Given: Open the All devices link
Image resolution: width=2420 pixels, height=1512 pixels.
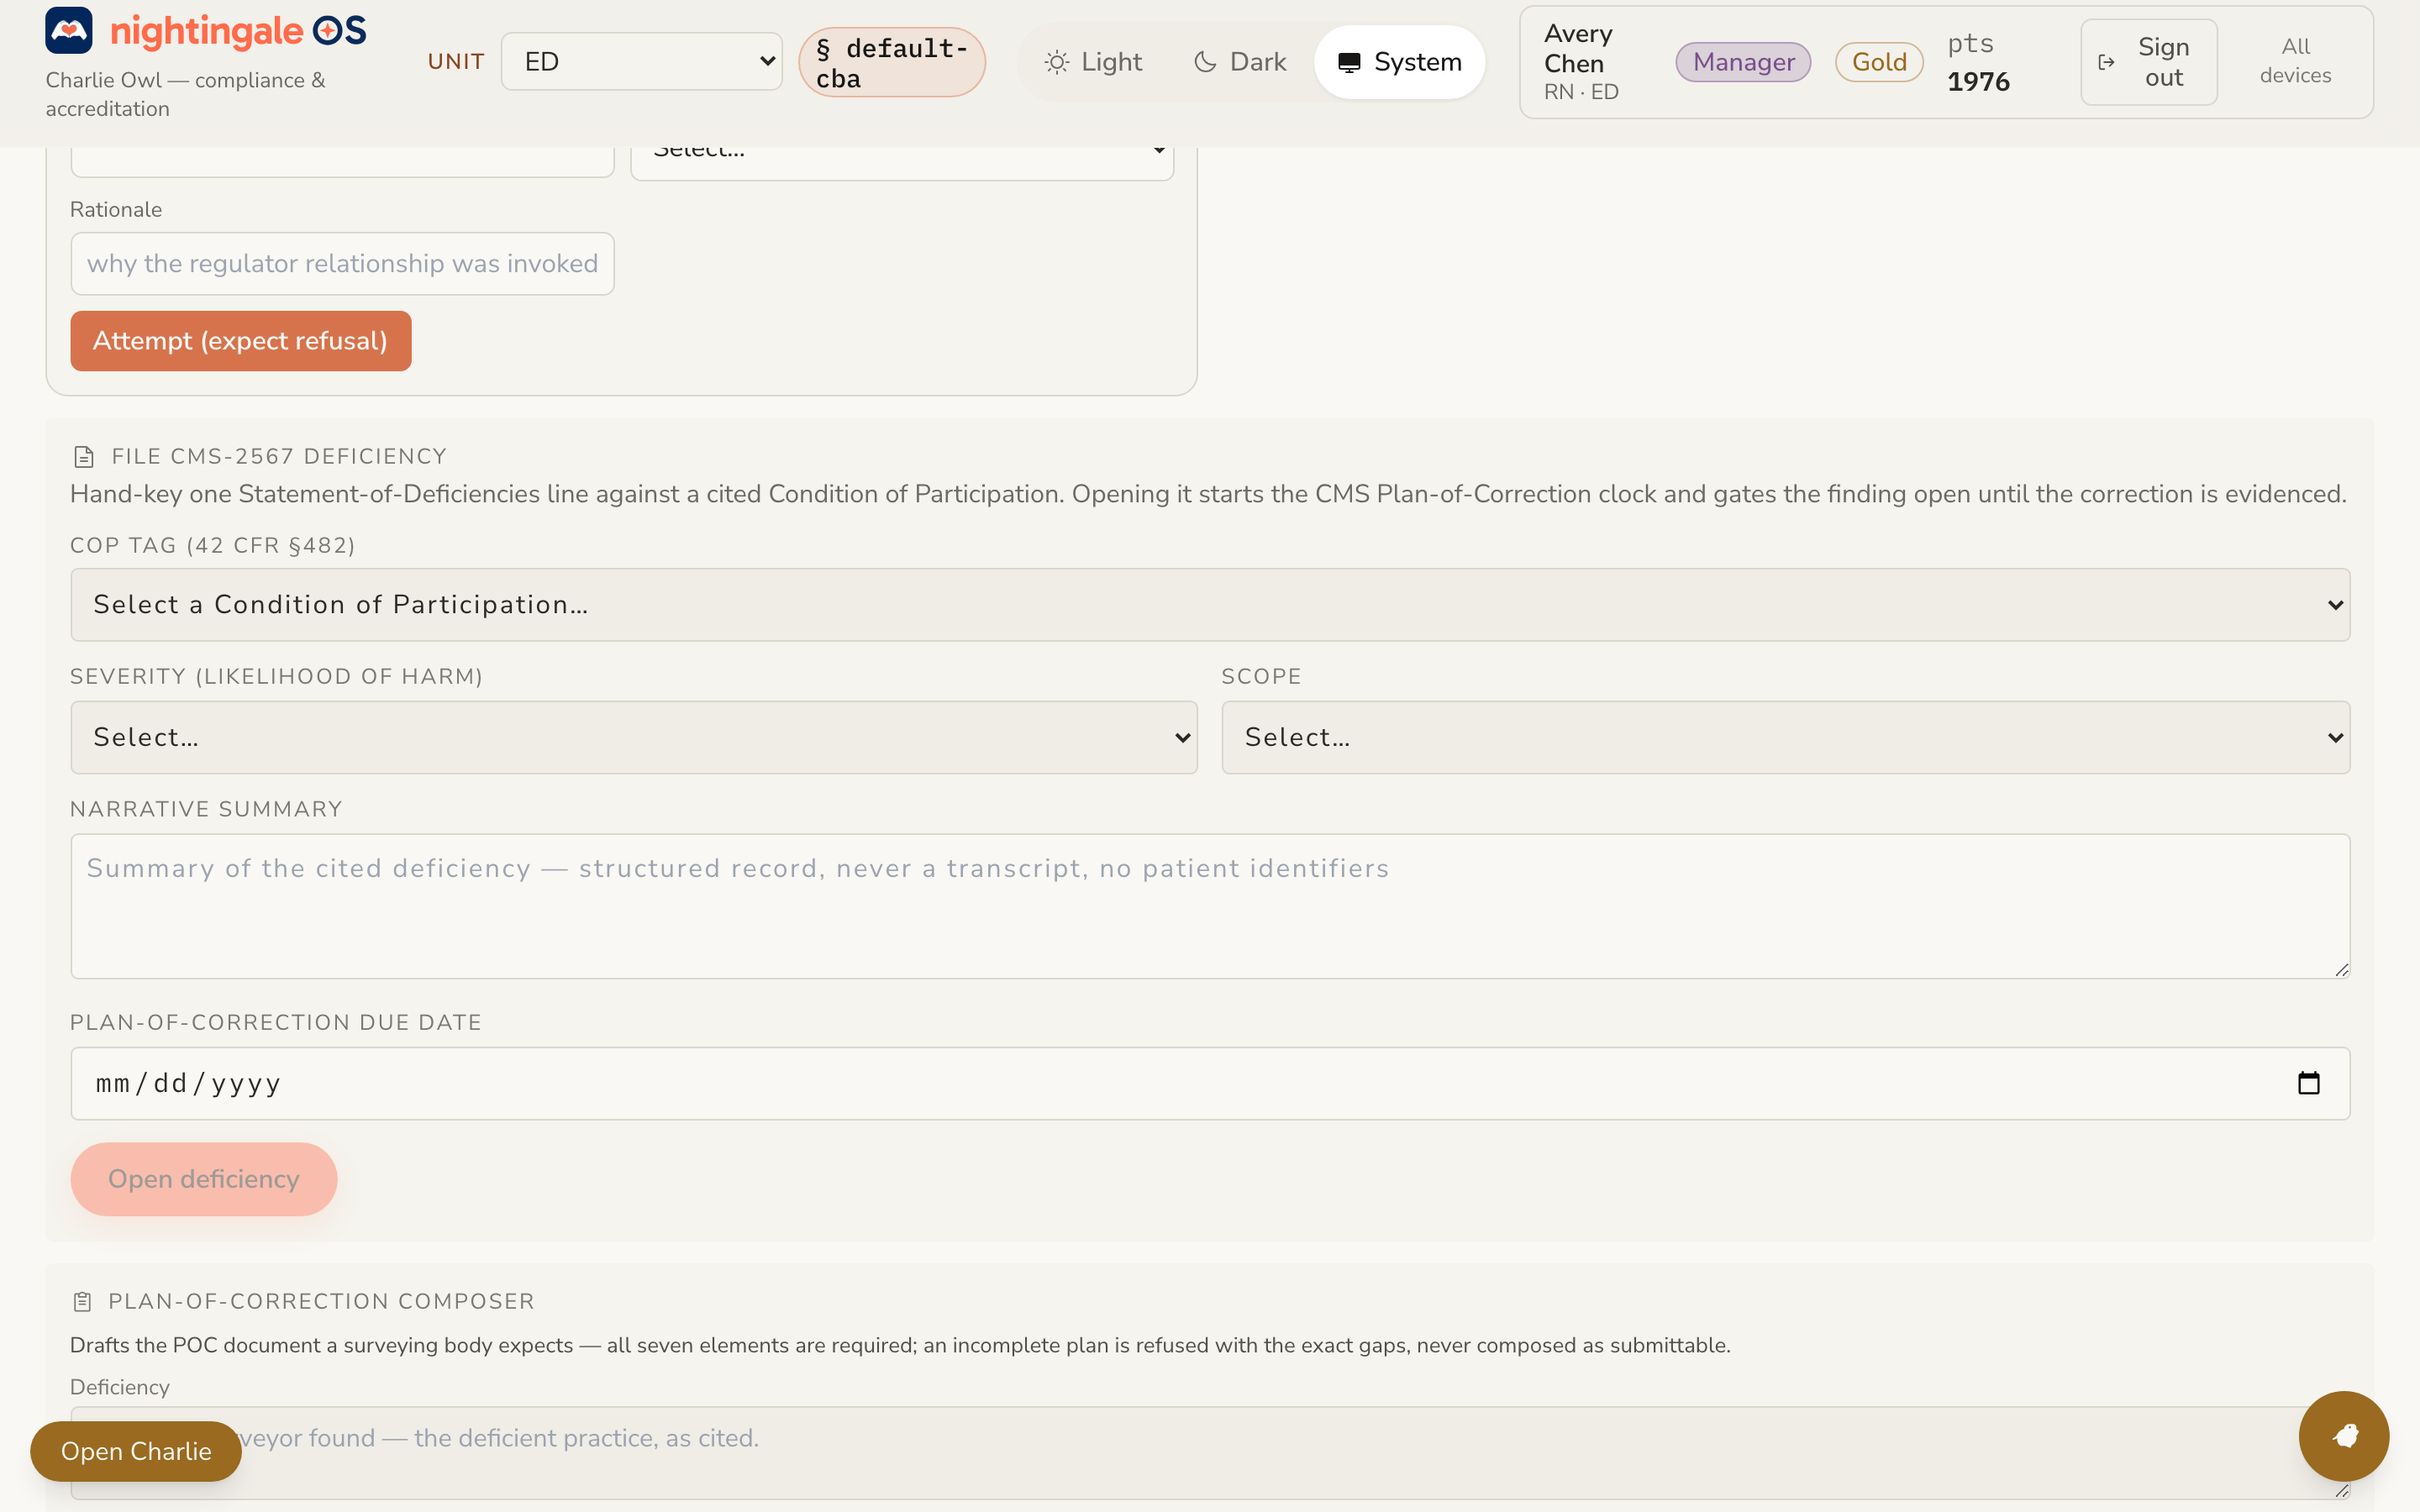Looking at the screenshot, I should (x=2295, y=61).
